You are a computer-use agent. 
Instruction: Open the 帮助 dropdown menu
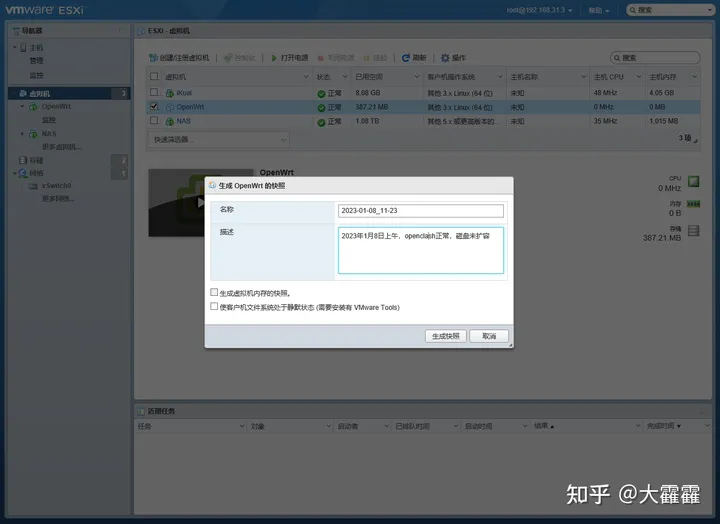(597, 10)
